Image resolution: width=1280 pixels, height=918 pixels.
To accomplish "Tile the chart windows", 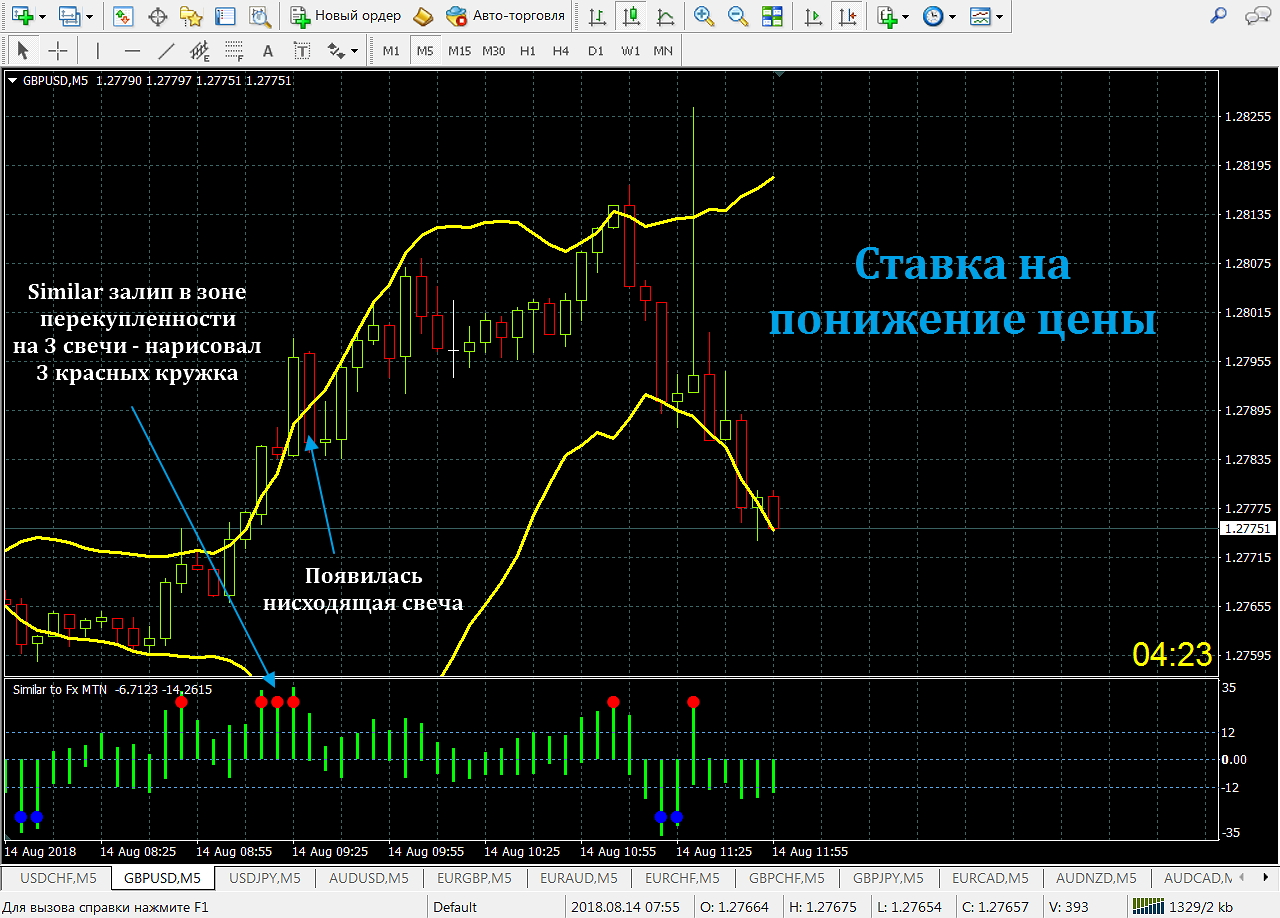I will tap(772, 16).
